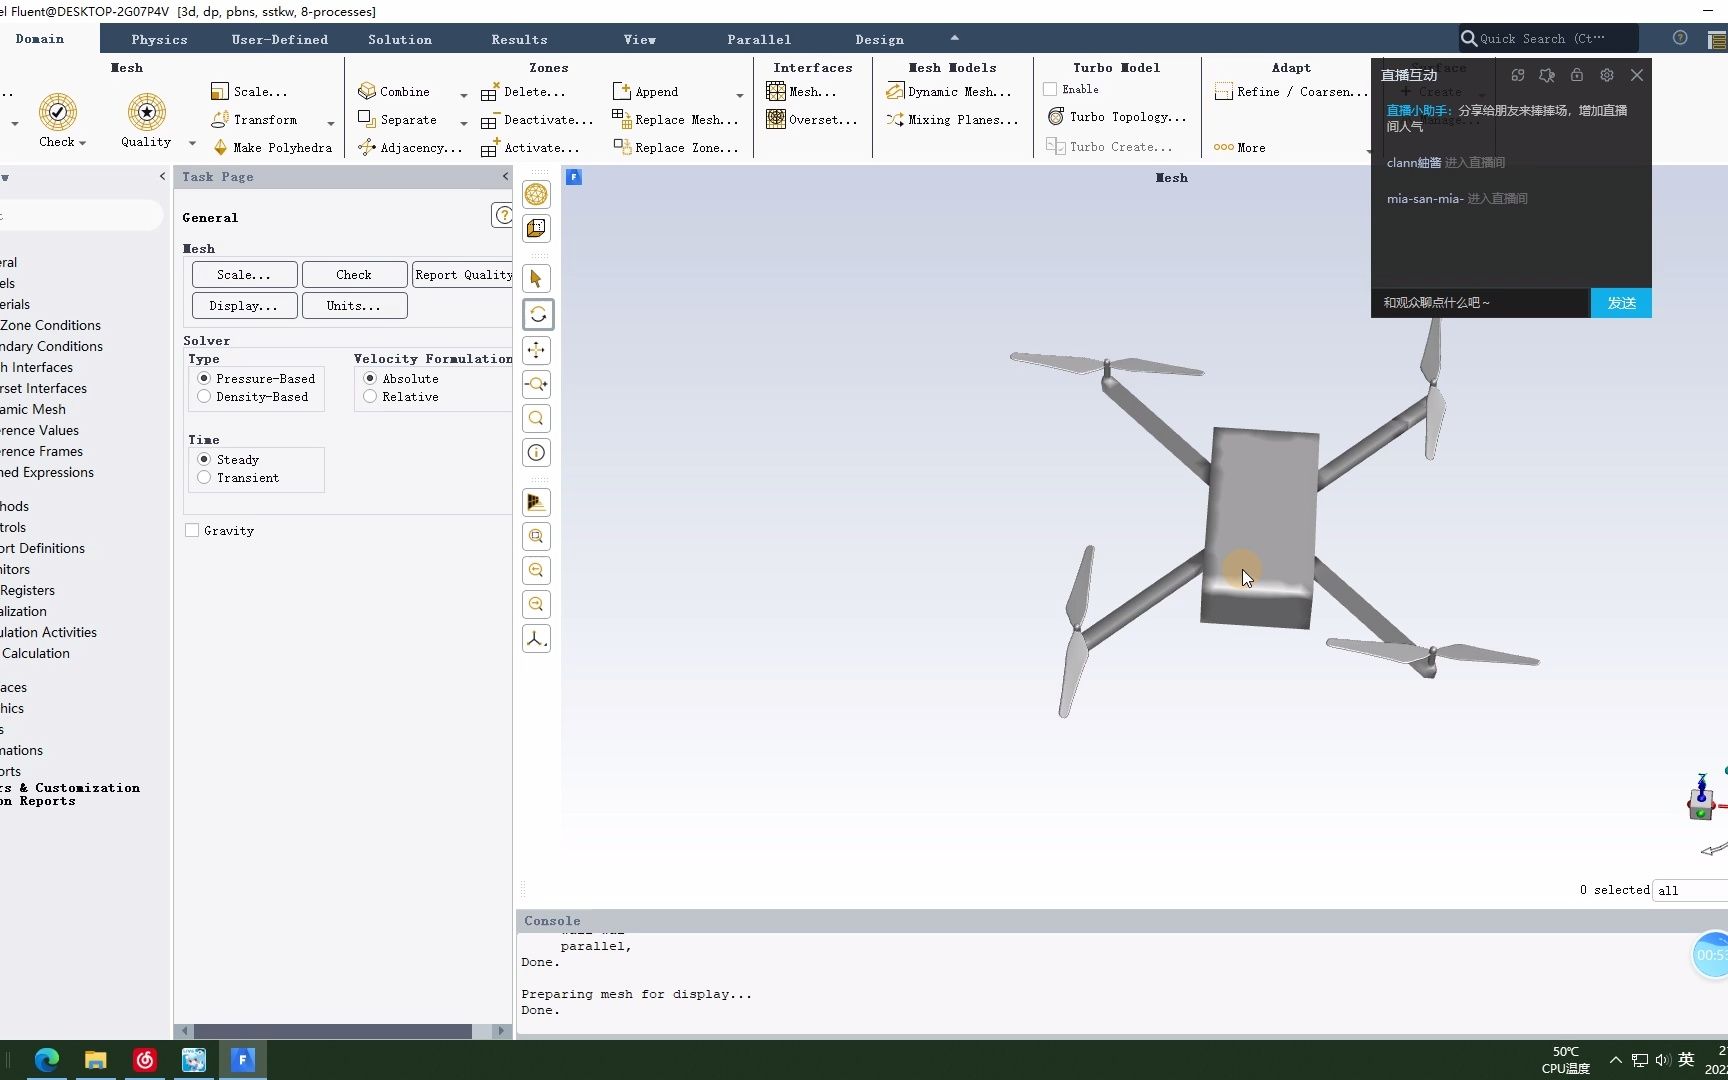Enable the Gravity checkbox
The image size is (1728, 1080).
[x=192, y=531]
